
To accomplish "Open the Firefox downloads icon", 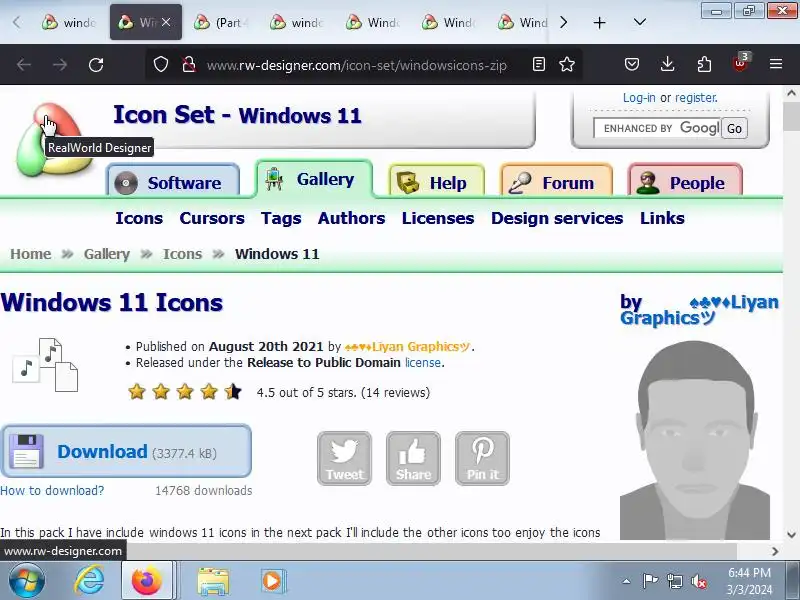I will pyautogui.click(x=667, y=64).
